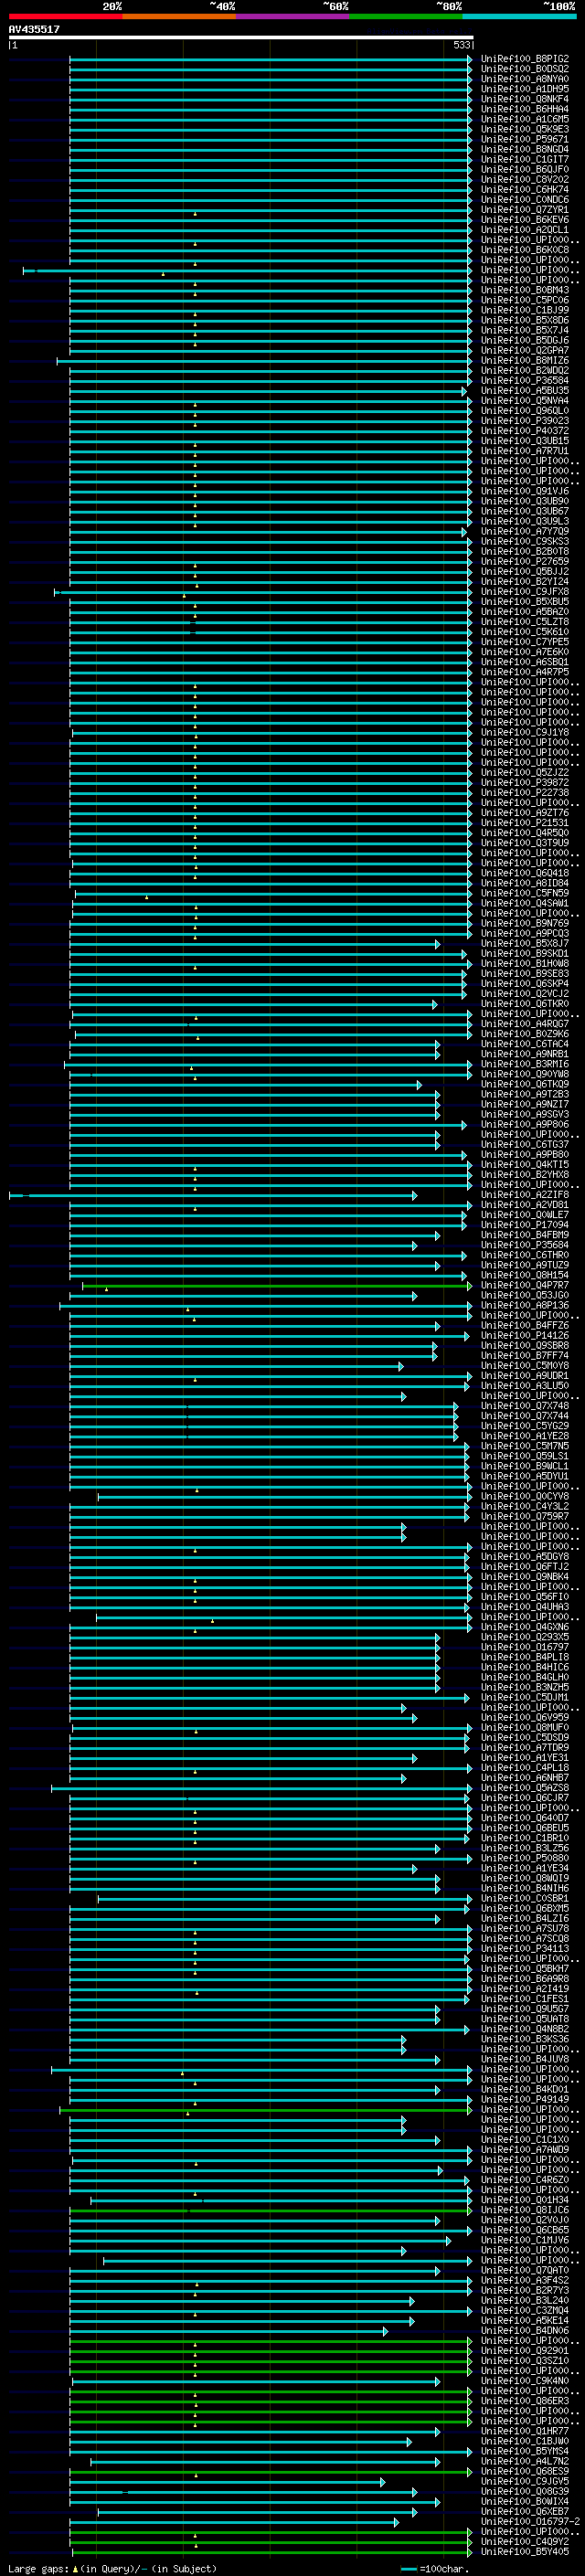Select the UniRef100_B0DSQ2 hit label
The width and height of the screenshot is (585, 2576).
(524, 69)
